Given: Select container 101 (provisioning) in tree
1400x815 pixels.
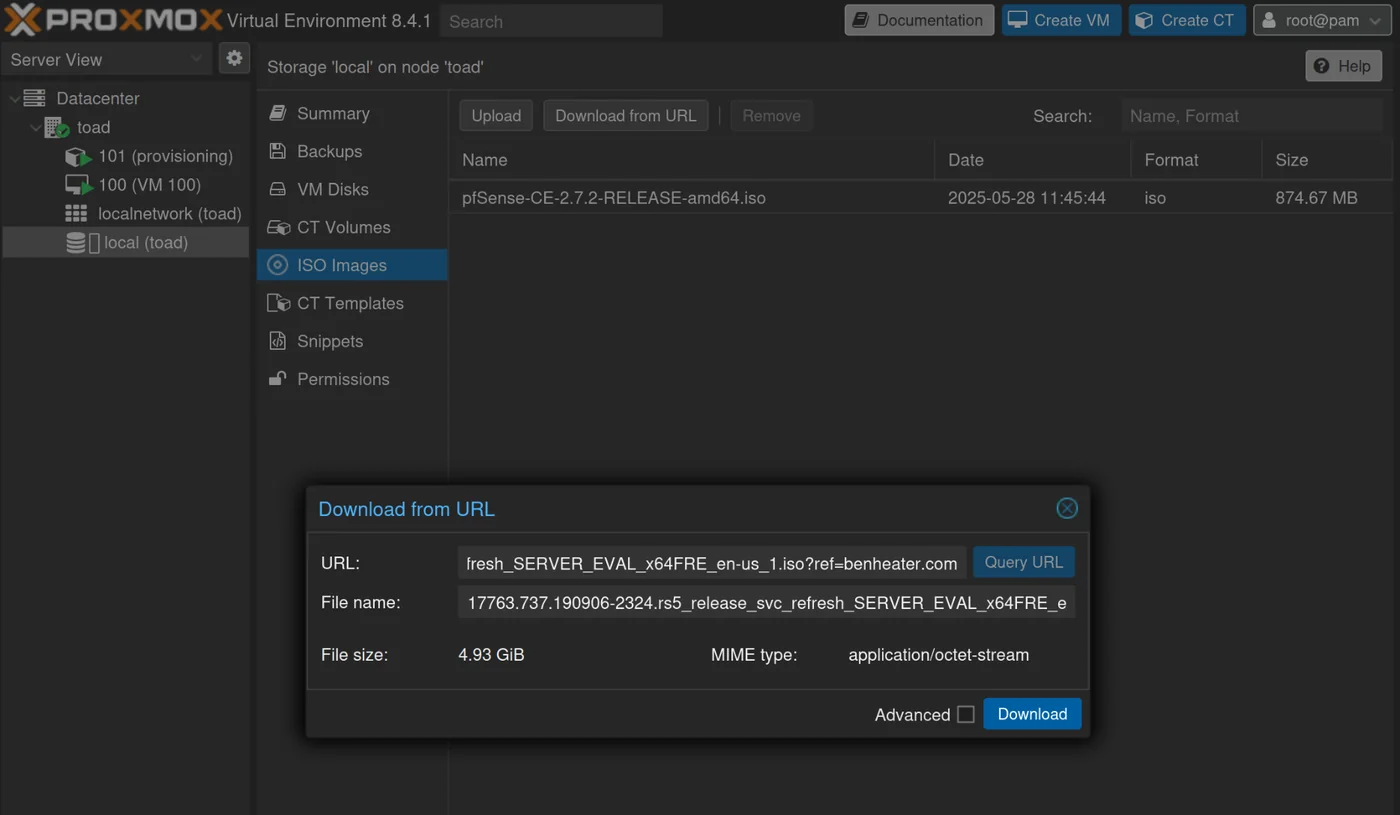Looking at the screenshot, I should 164,156.
